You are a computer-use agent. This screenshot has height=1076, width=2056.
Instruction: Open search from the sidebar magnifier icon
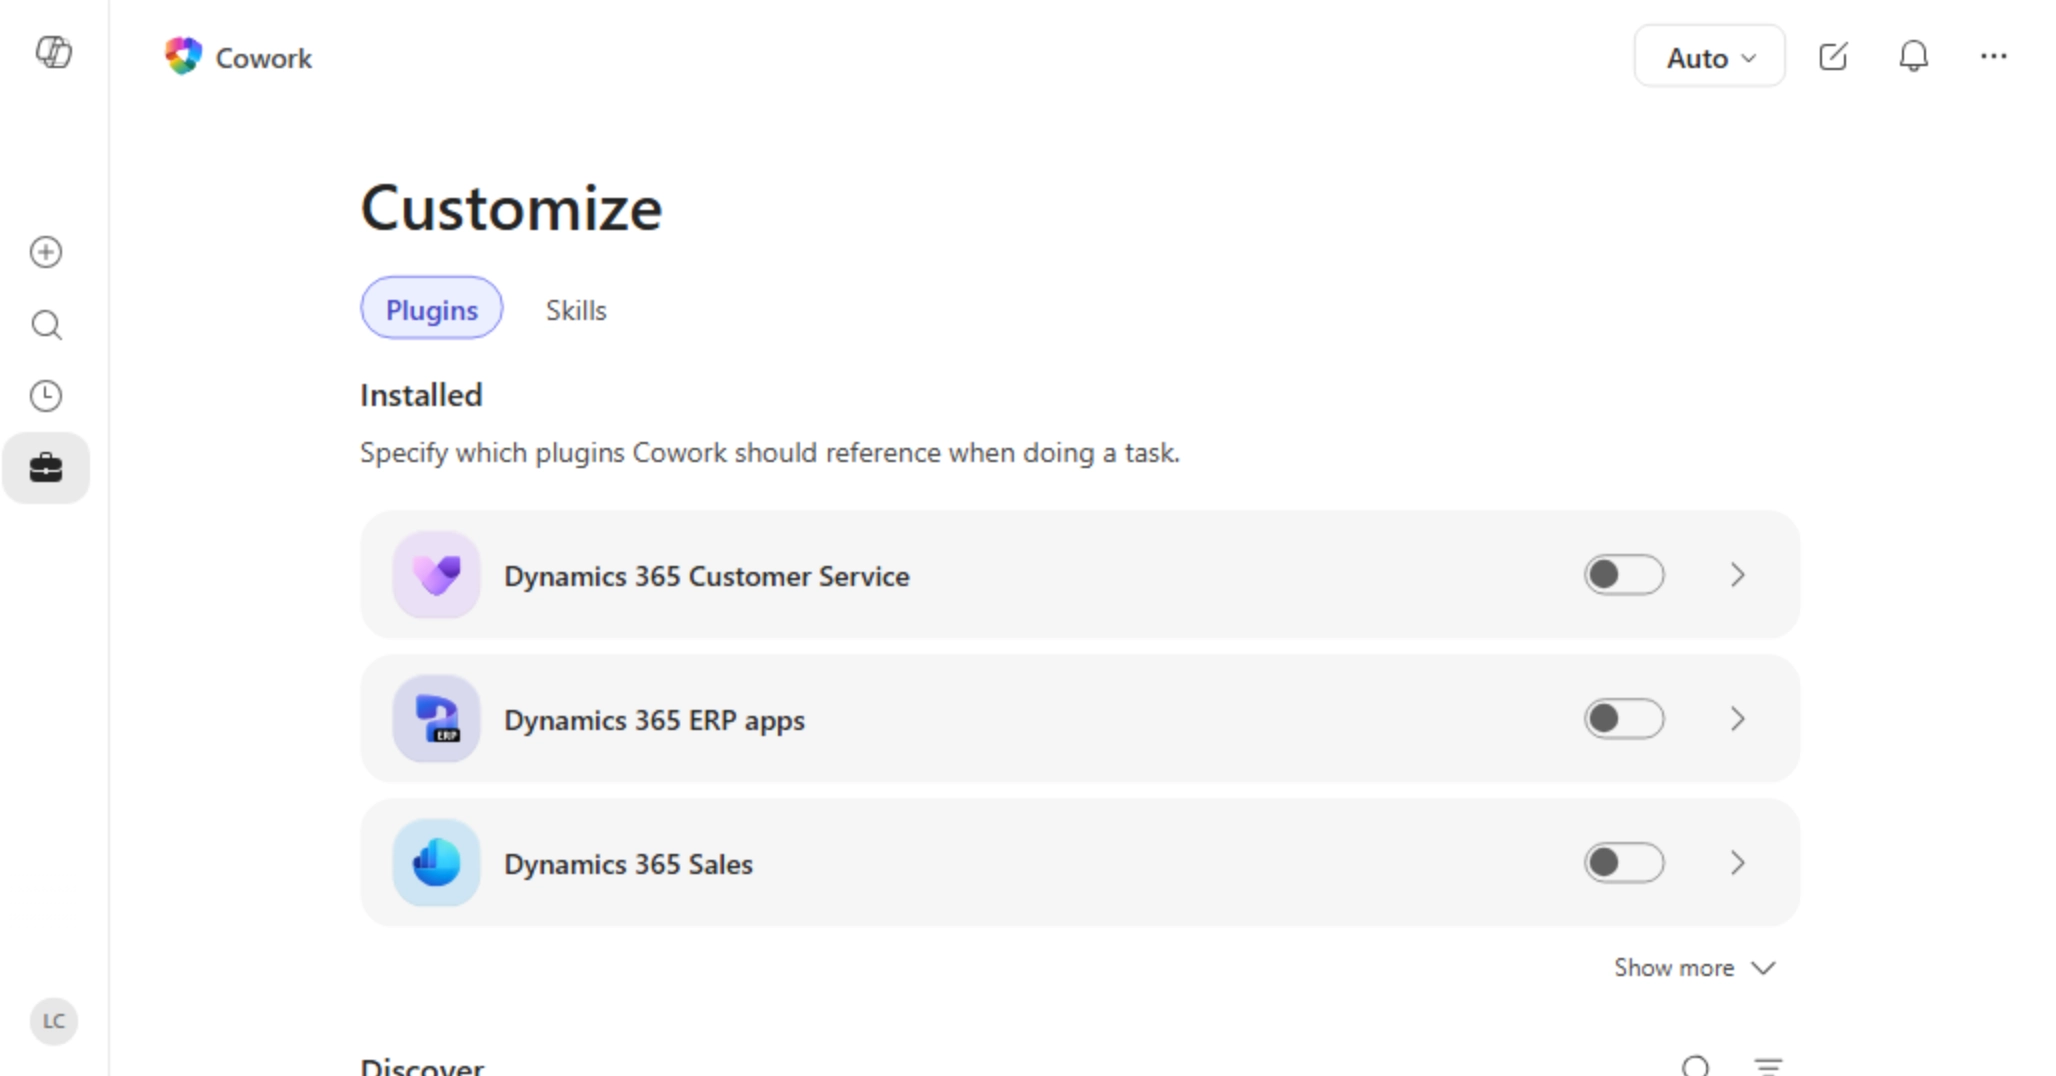click(x=46, y=325)
